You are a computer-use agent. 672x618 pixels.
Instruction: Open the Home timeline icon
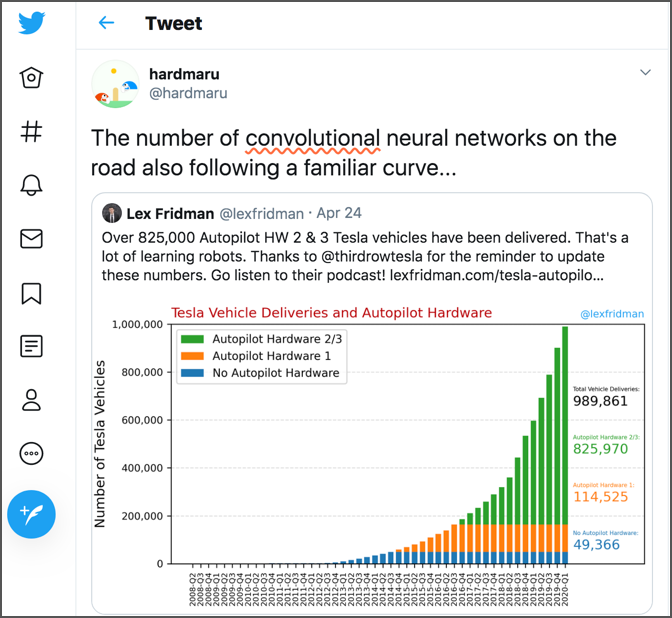point(31,77)
